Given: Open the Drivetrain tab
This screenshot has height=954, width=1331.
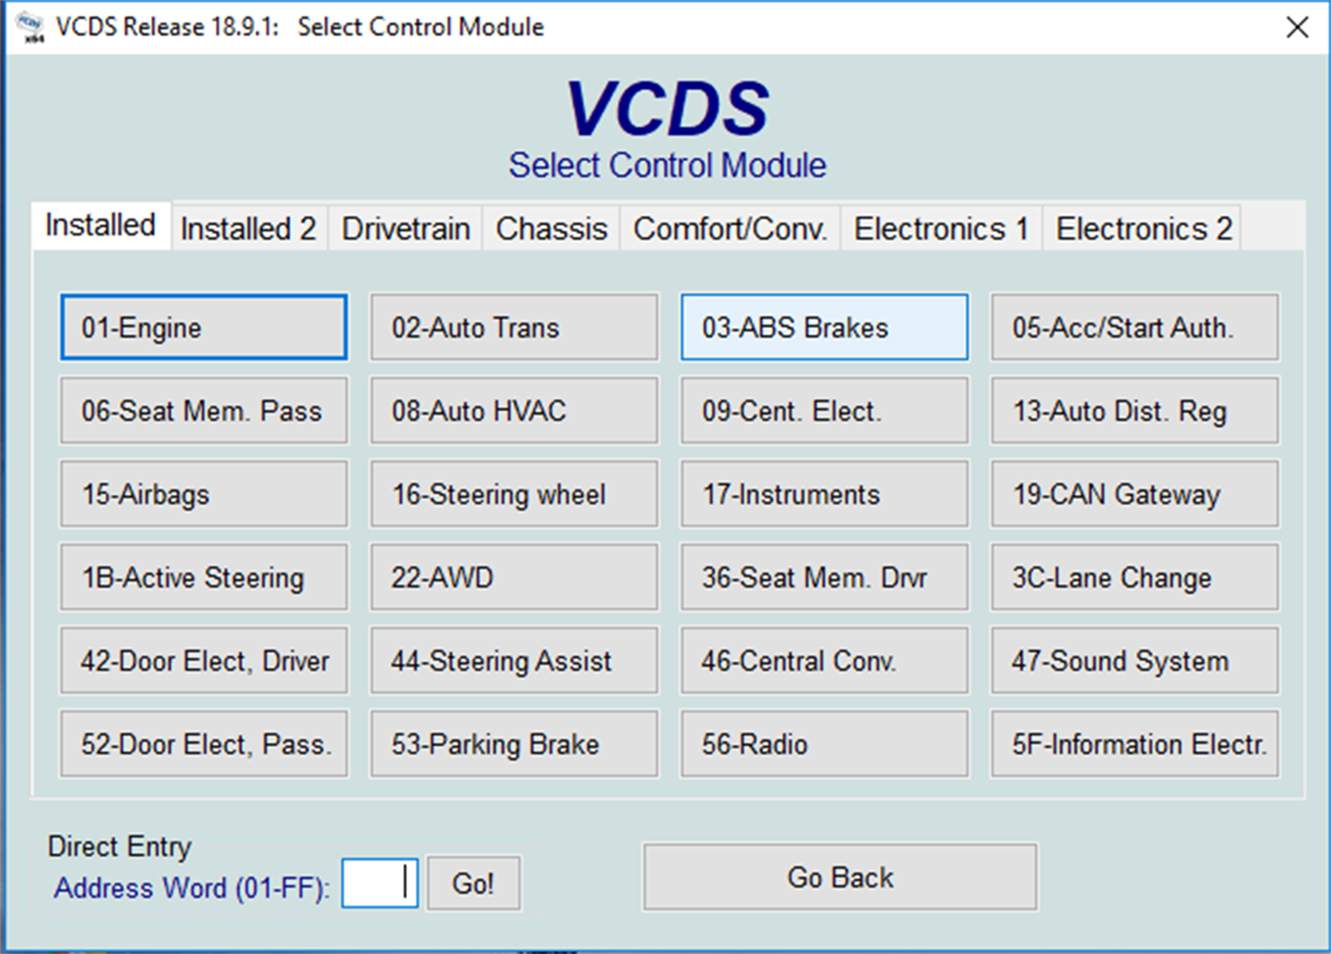Looking at the screenshot, I should point(405,229).
